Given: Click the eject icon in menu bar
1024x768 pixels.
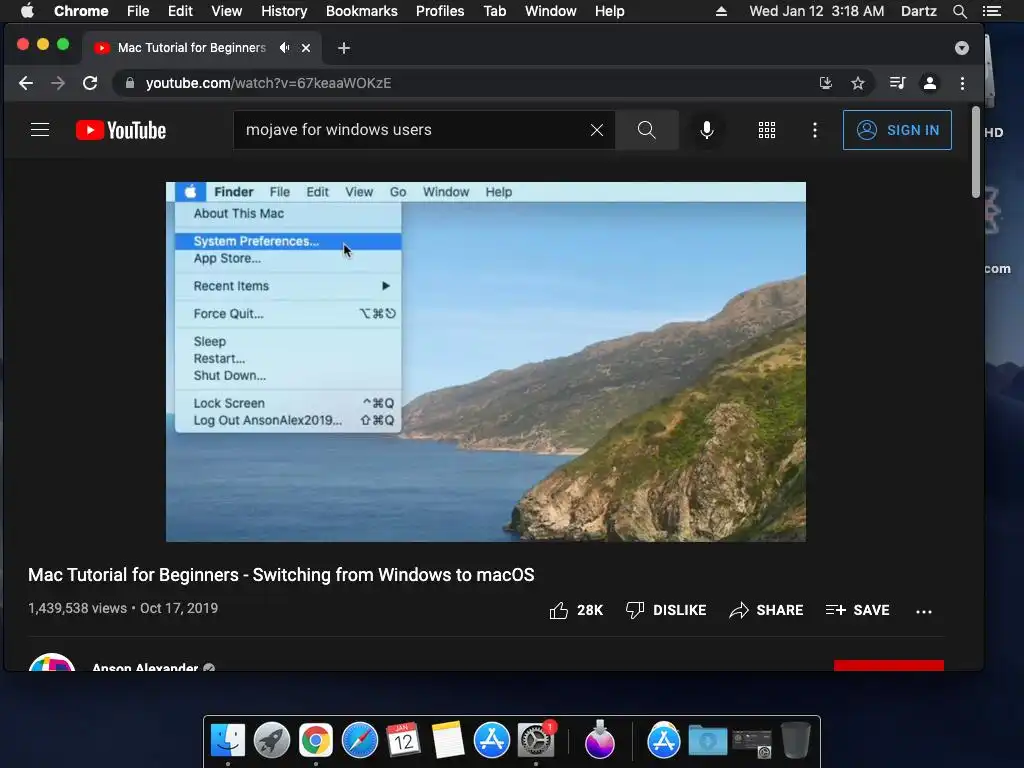Looking at the screenshot, I should coord(721,11).
